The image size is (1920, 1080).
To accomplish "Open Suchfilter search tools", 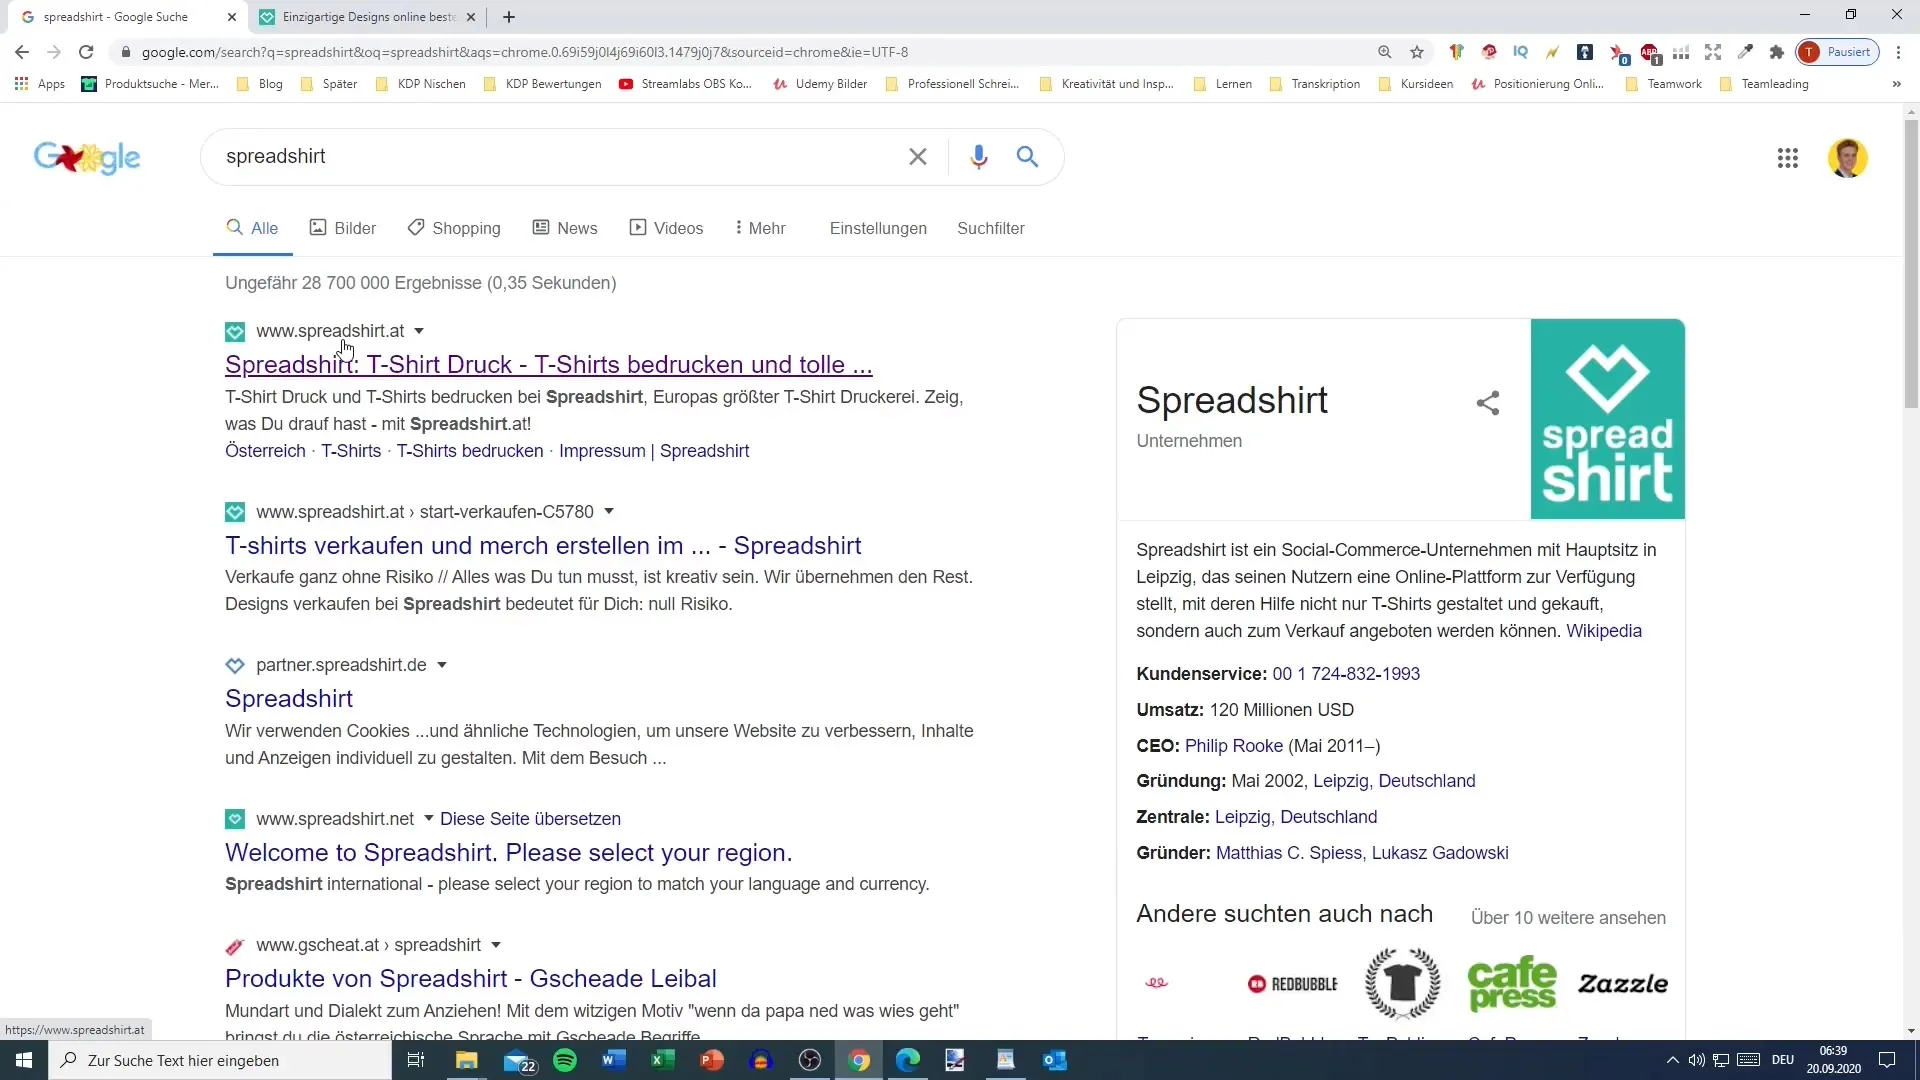I will pyautogui.click(x=990, y=228).
